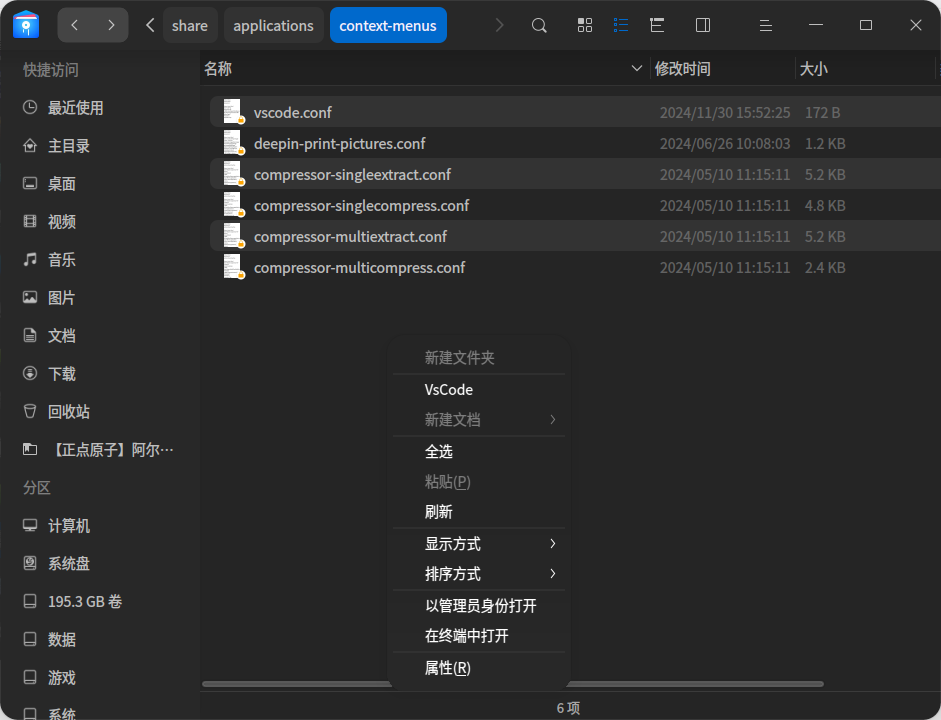
Task: Click the horizontal scrollbar in the file list
Action: (x=513, y=684)
